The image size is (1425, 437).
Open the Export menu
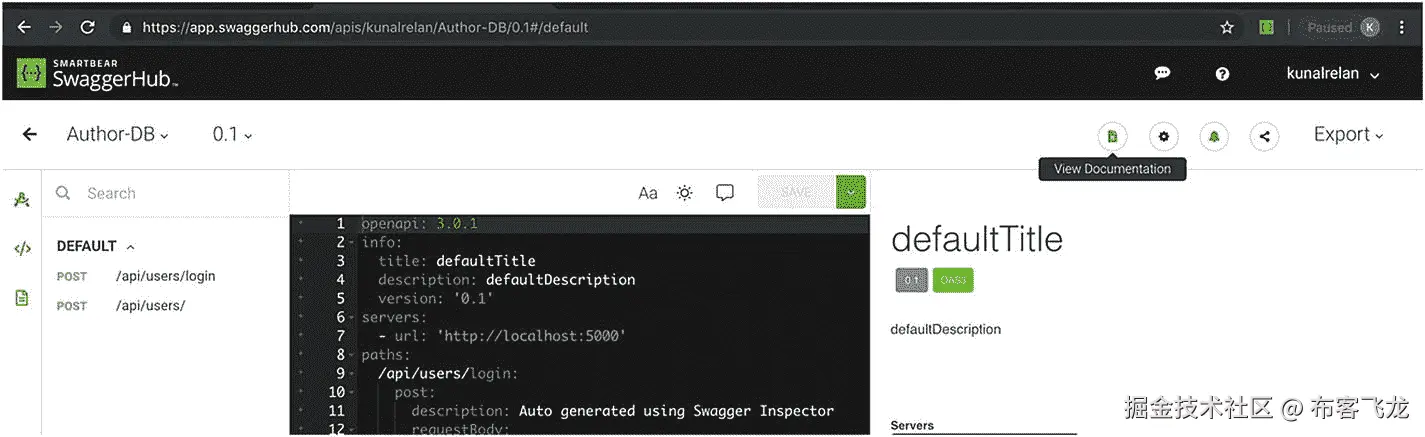point(1348,135)
